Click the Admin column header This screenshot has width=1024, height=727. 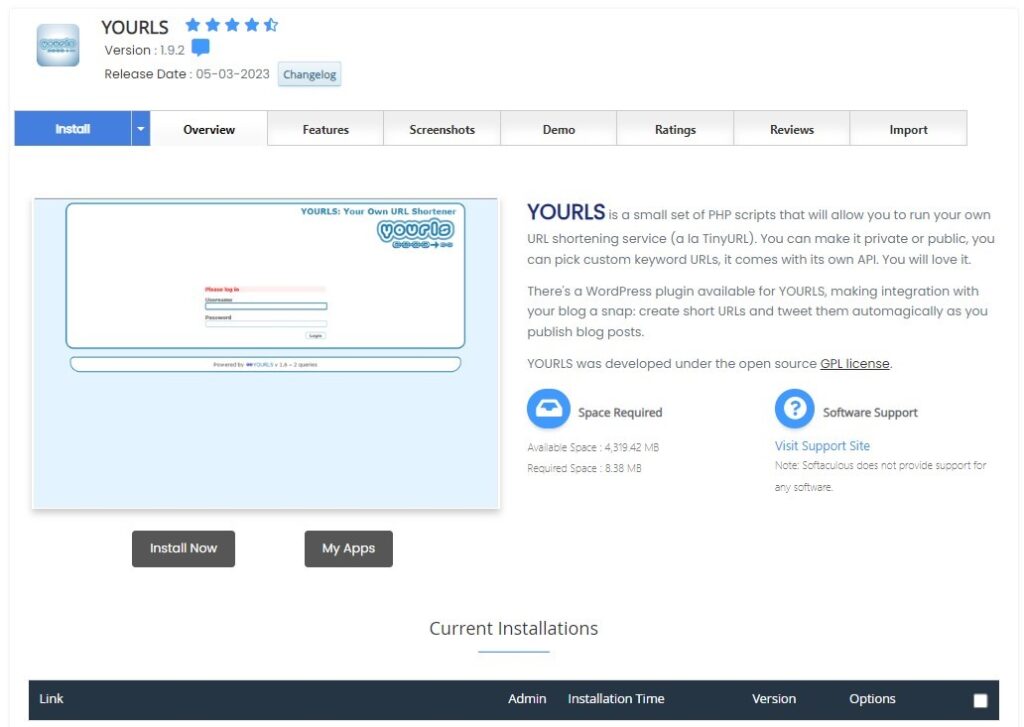[x=527, y=699]
